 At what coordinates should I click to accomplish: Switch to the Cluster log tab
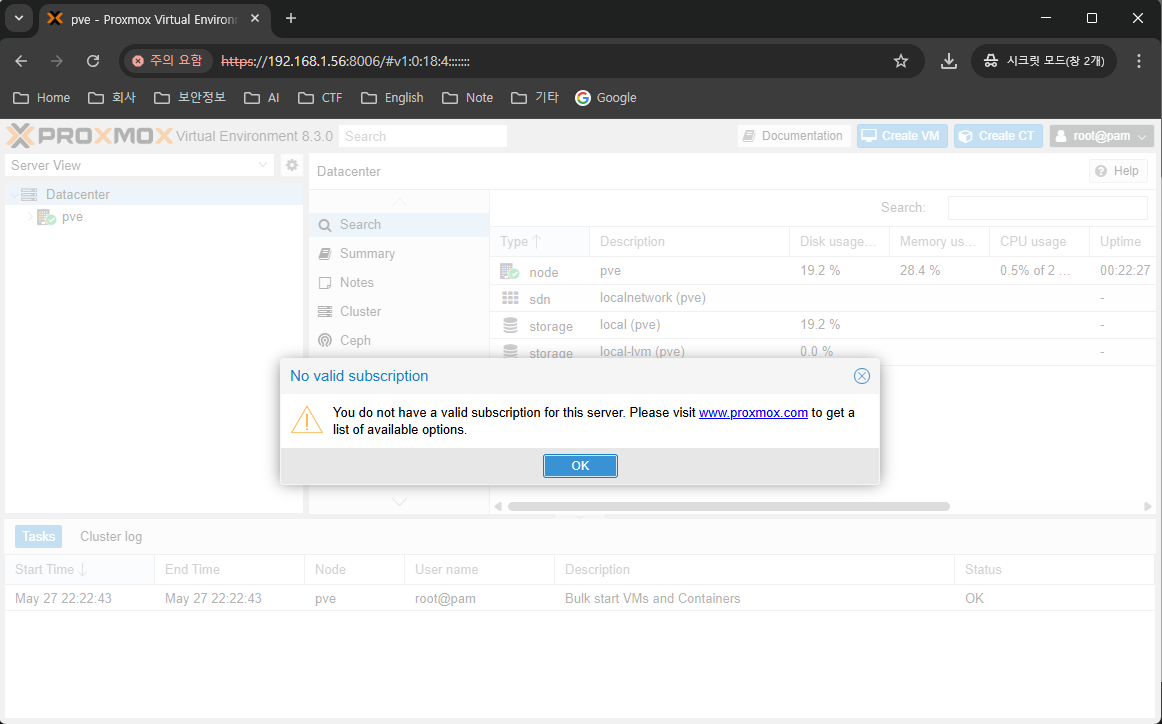111,537
